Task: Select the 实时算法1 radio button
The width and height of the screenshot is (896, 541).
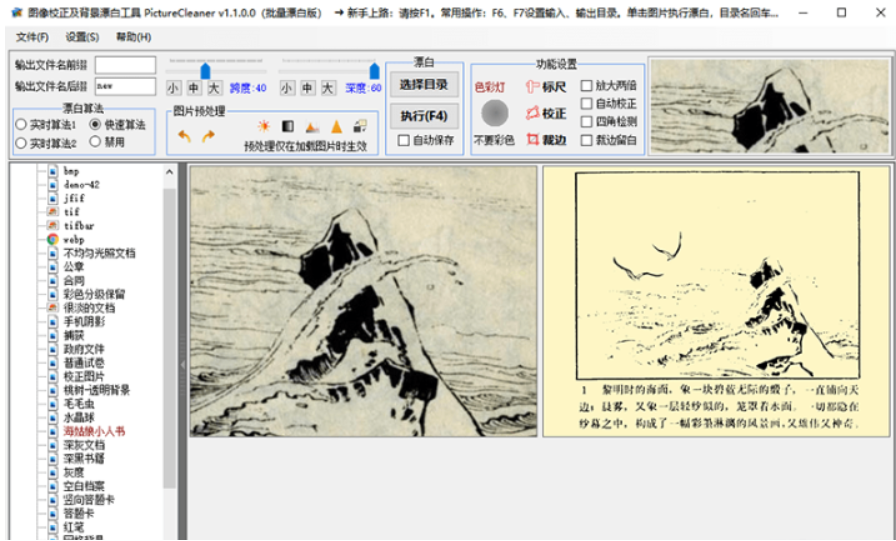Action: [x=21, y=124]
